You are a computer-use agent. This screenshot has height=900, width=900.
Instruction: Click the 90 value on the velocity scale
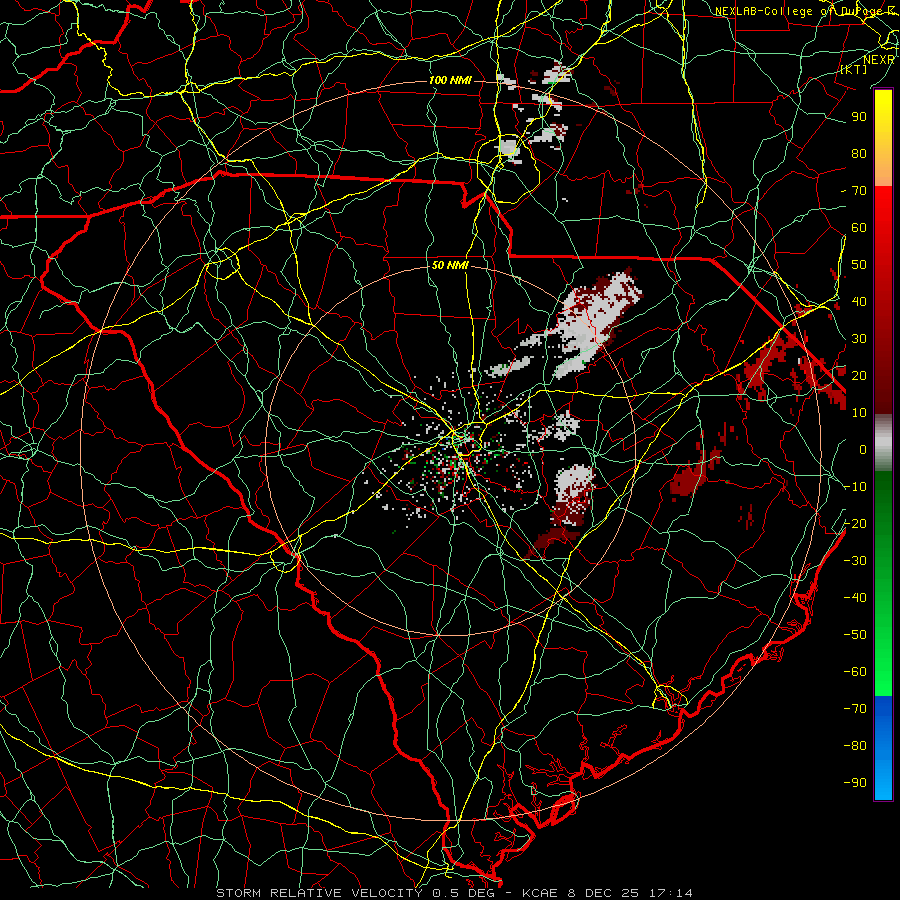859,117
